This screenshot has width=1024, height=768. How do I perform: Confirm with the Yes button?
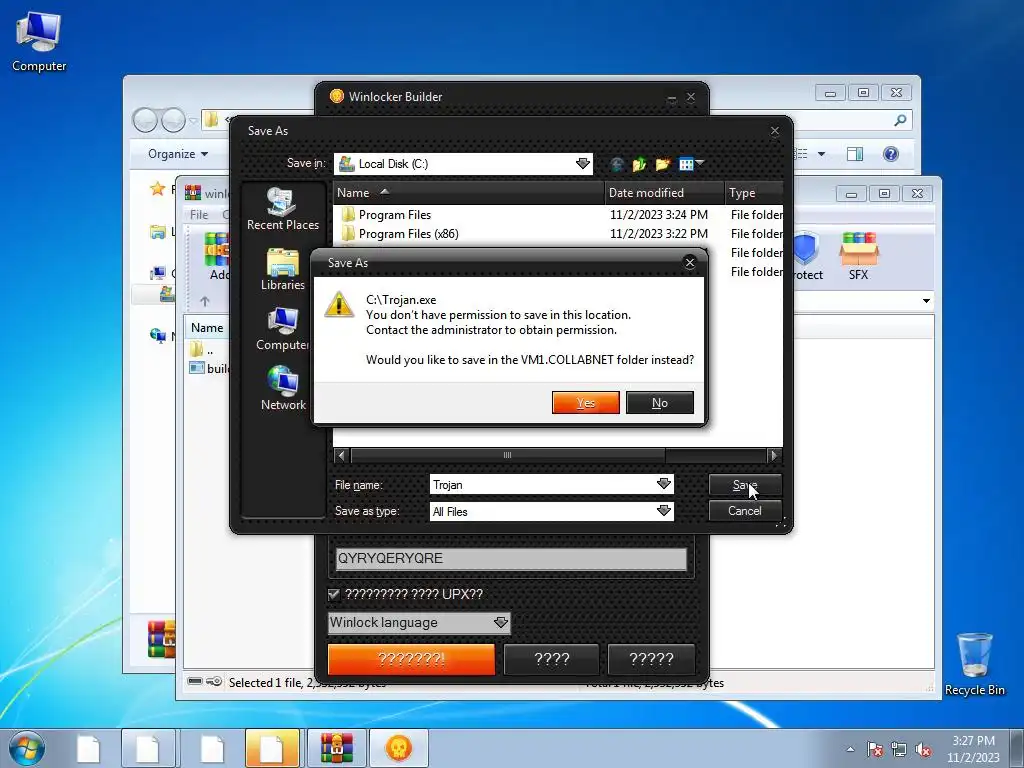(x=585, y=403)
